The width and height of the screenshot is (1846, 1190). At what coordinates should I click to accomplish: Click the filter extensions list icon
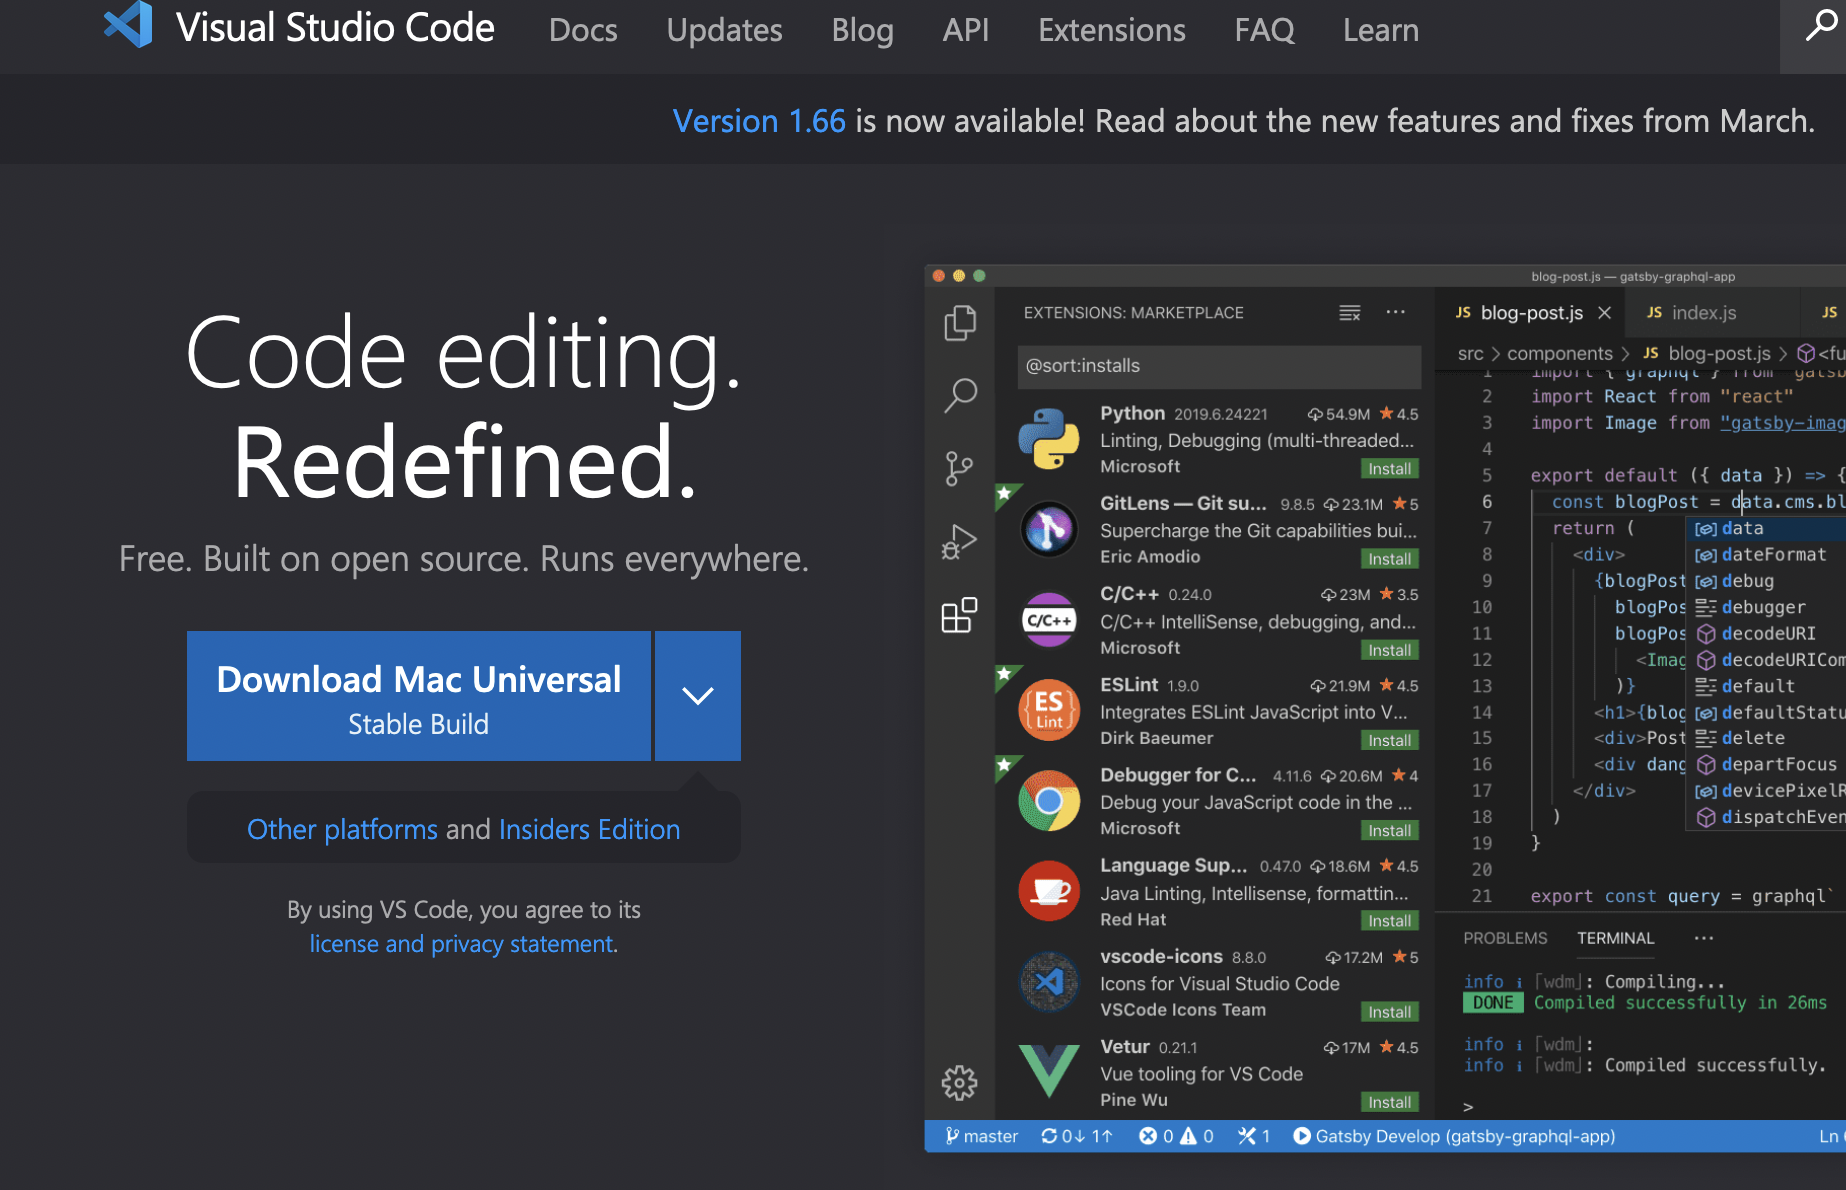tap(1350, 313)
